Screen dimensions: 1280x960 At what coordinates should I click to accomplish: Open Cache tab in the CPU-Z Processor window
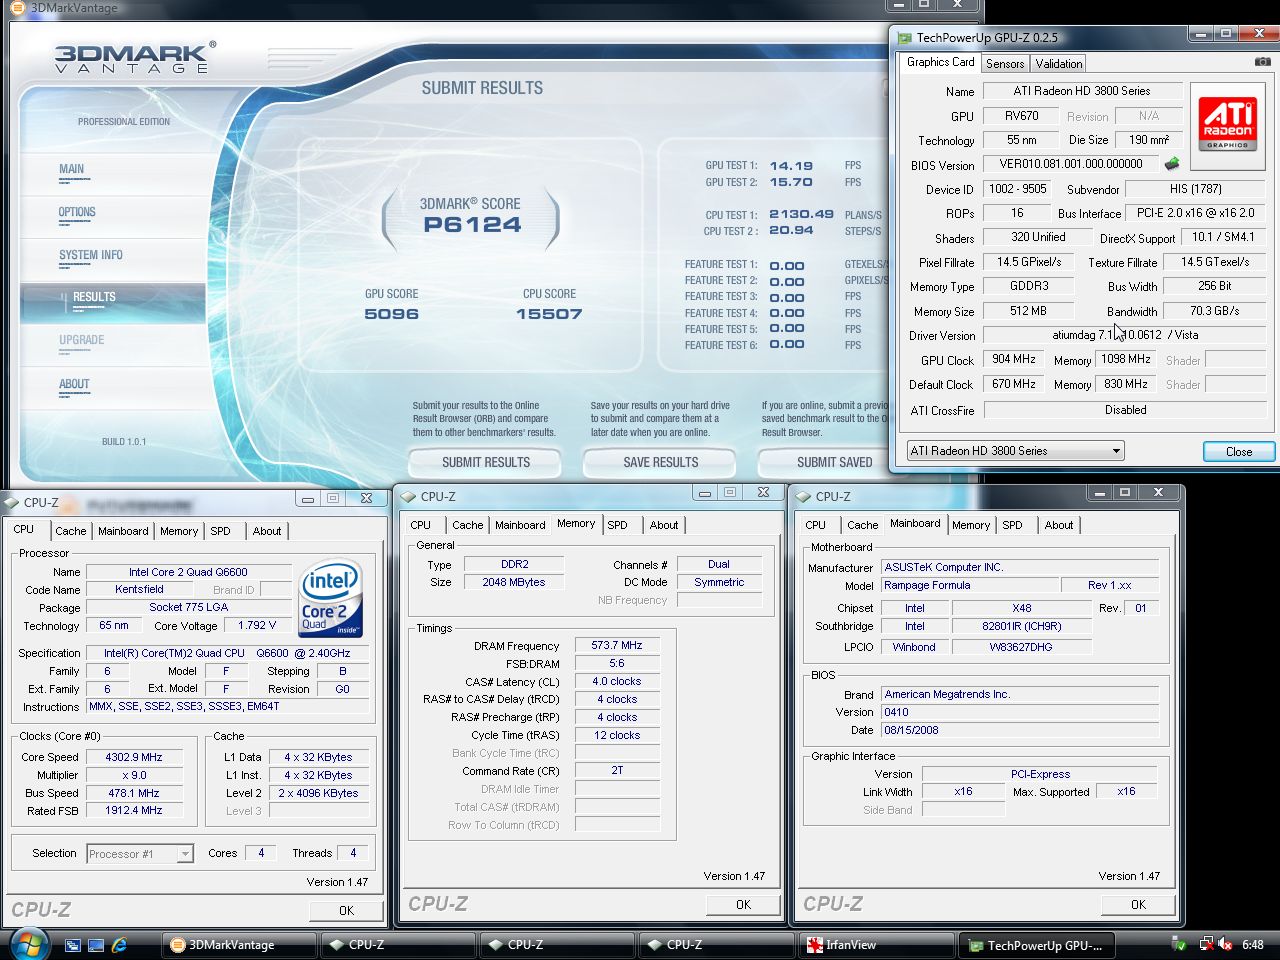pos(71,531)
